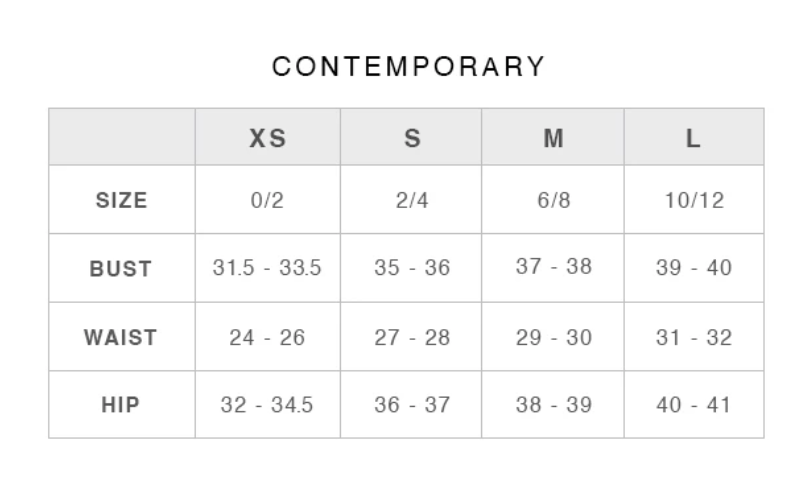Click the 32 - 34.5 hip measurement
This screenshot has width=809, height=490.
coord(267,405)
